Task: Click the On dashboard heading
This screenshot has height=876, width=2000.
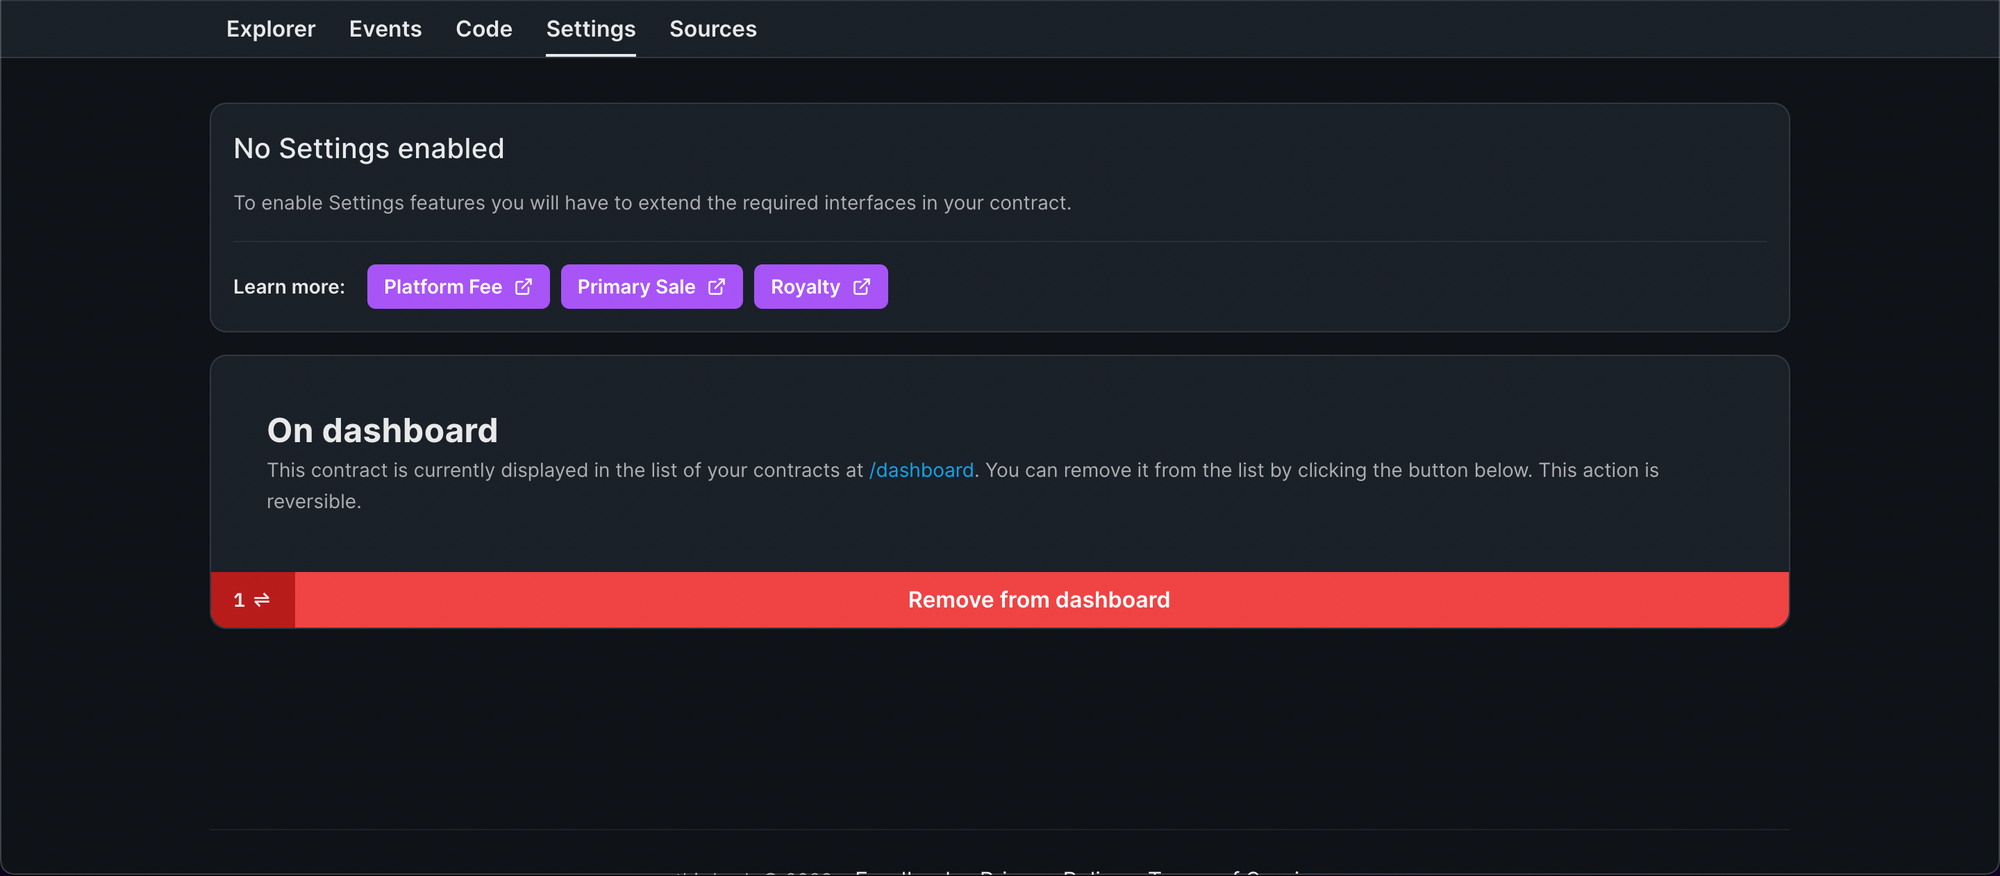Action: pos(382,430)
